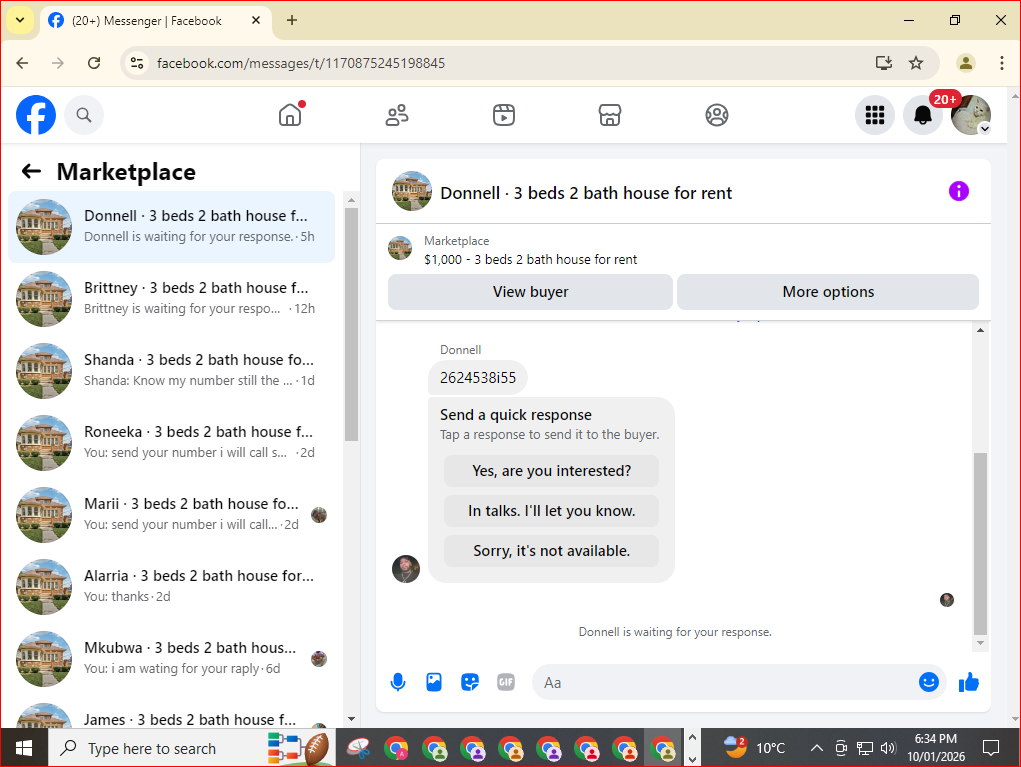Open the Snipping Tool taskbar icon
Screen dimensions: 1021x767
[357, 749]
